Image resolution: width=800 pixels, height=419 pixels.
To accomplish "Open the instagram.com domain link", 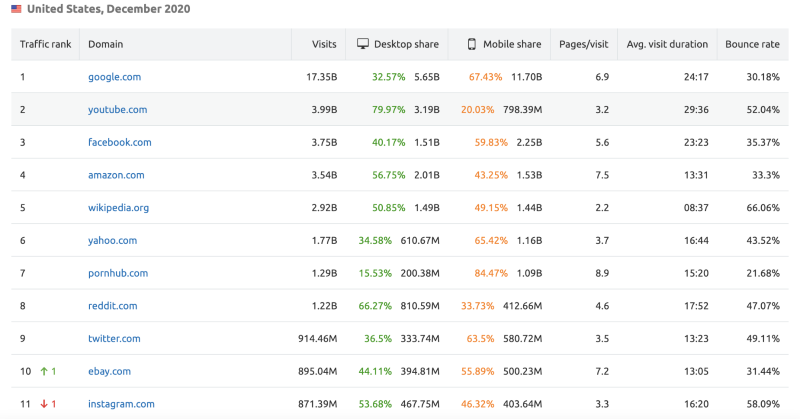I will pyautogui.click(x=121, y=404).
